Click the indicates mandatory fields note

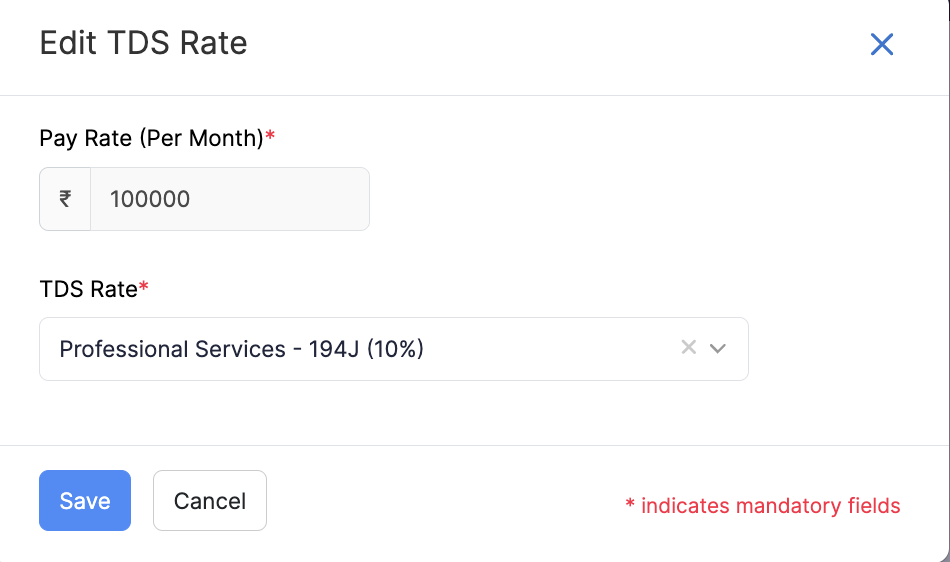[x=770, y=506]
